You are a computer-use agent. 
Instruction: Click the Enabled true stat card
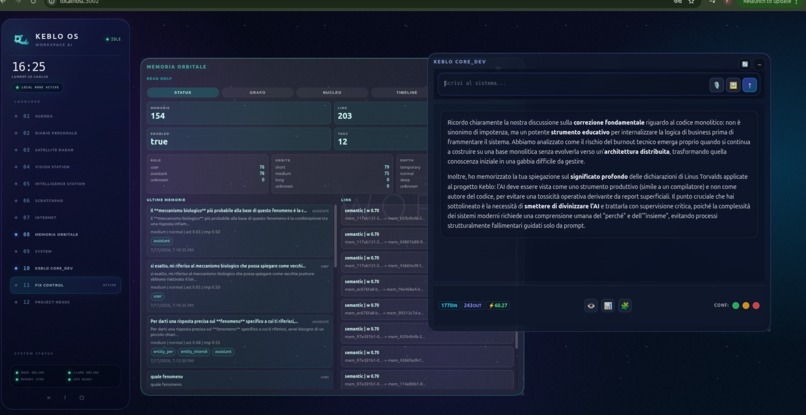point(239,139)
